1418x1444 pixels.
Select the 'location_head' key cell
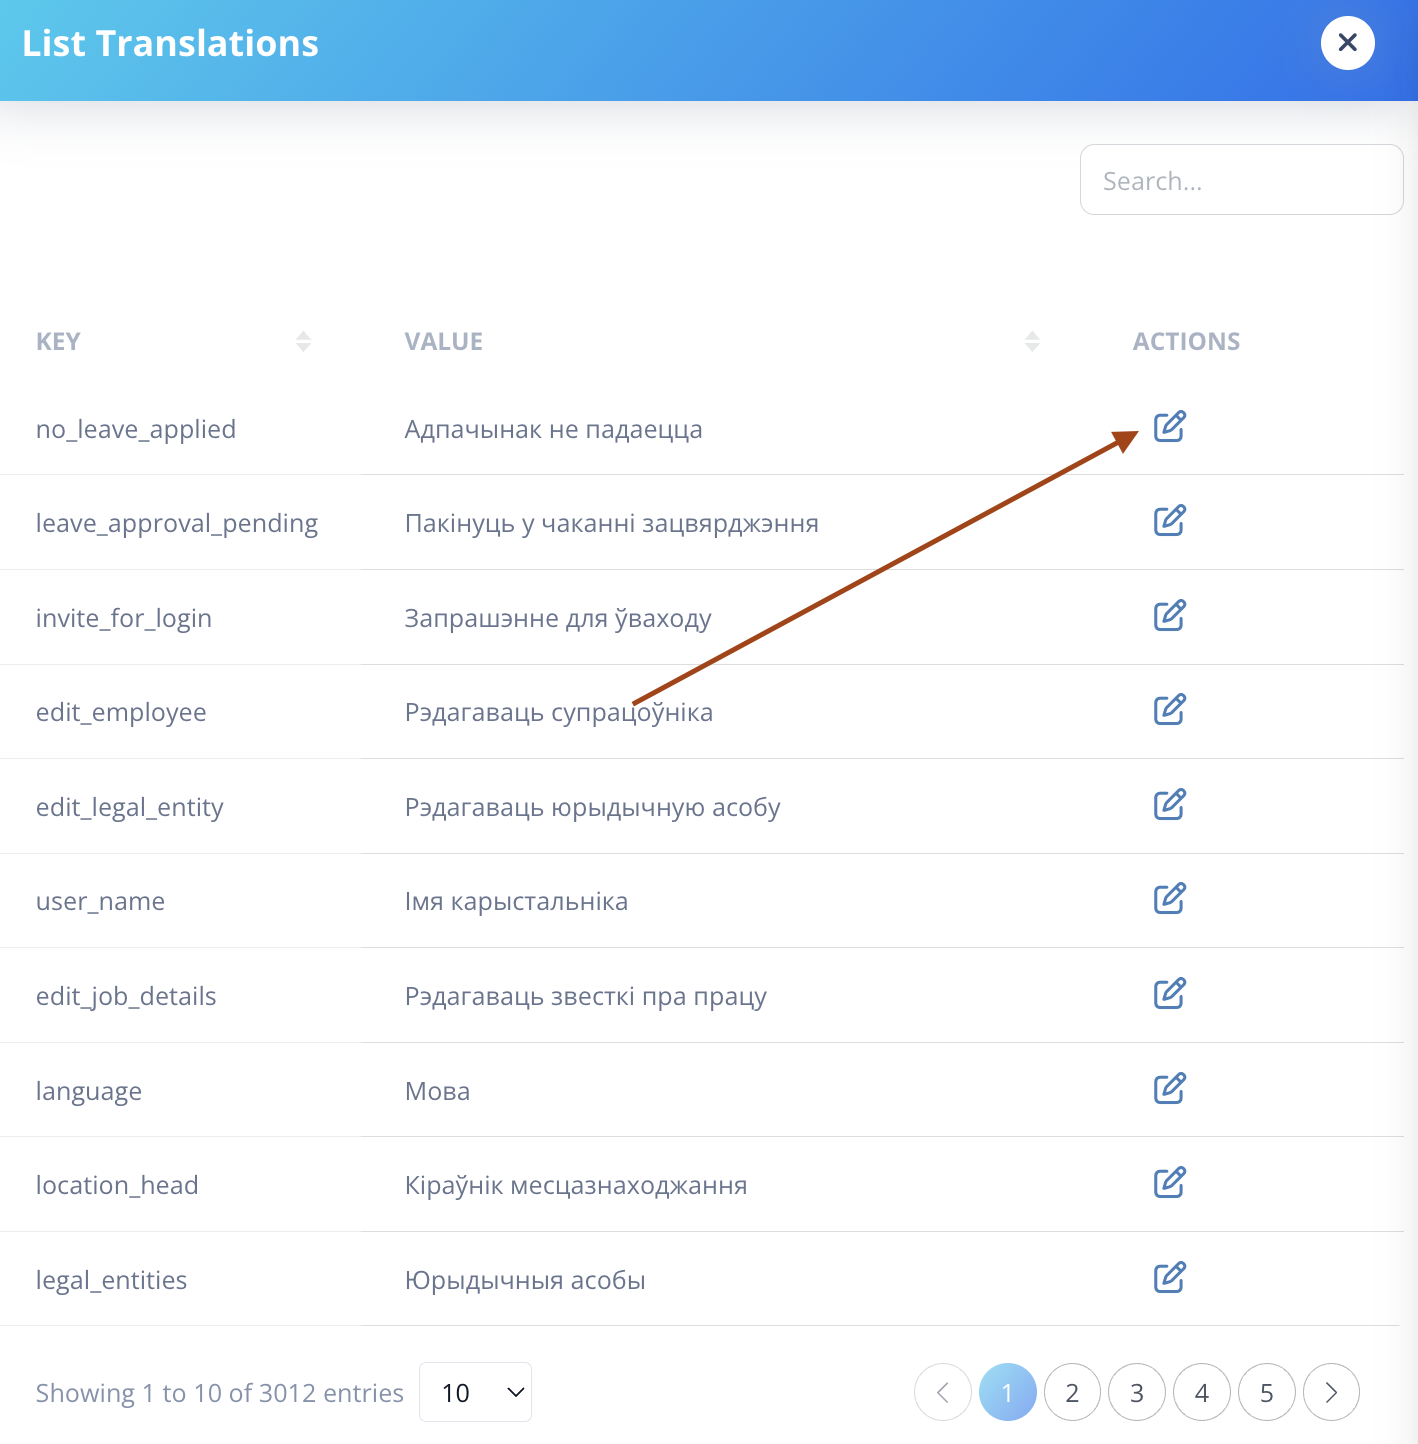coord(117,1185)
